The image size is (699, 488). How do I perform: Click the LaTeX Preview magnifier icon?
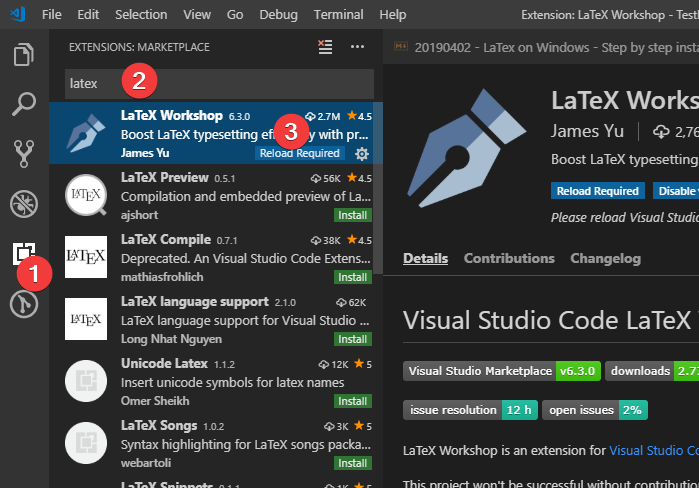(86, 195)
